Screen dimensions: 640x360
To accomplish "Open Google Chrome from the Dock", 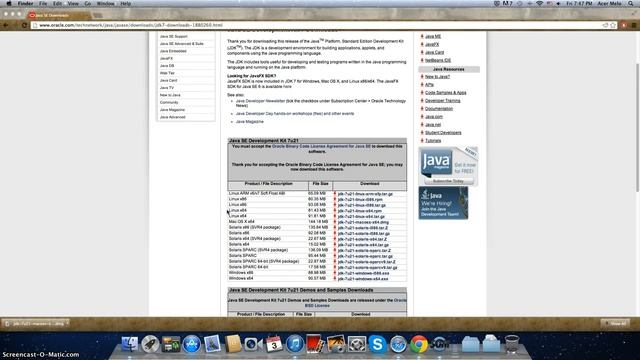I will coord(419,344).
